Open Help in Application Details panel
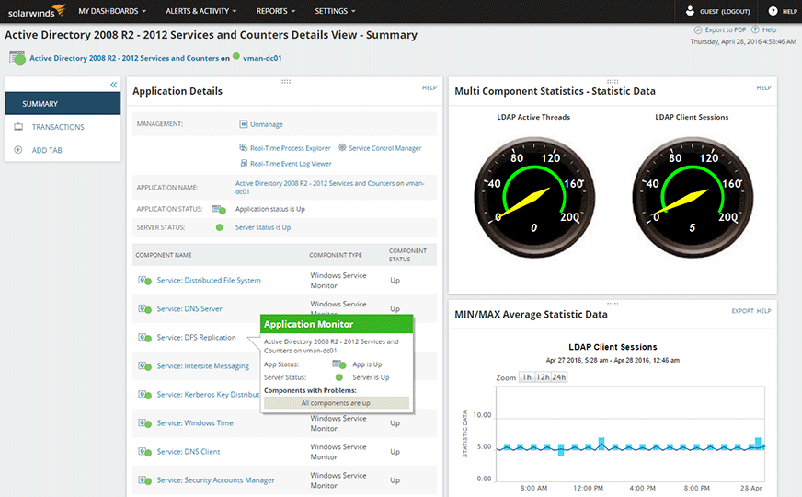The width and height of the screenshot is (802, 497). click(429, 88)
